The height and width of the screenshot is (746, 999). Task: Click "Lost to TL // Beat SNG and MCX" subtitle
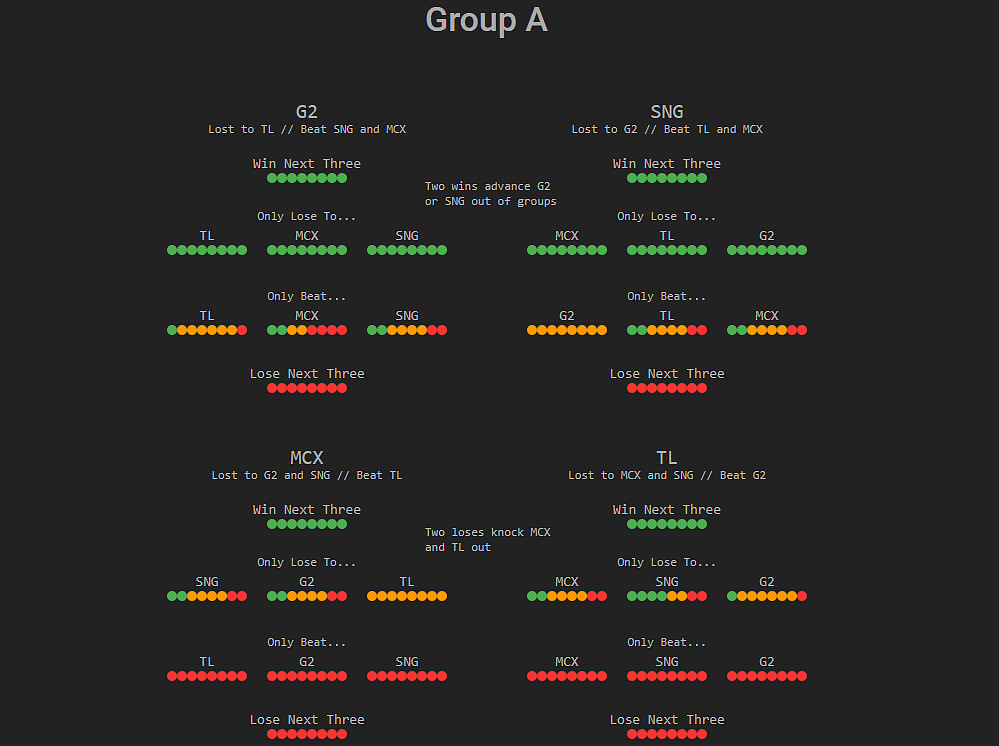click(x=307, y=129)
